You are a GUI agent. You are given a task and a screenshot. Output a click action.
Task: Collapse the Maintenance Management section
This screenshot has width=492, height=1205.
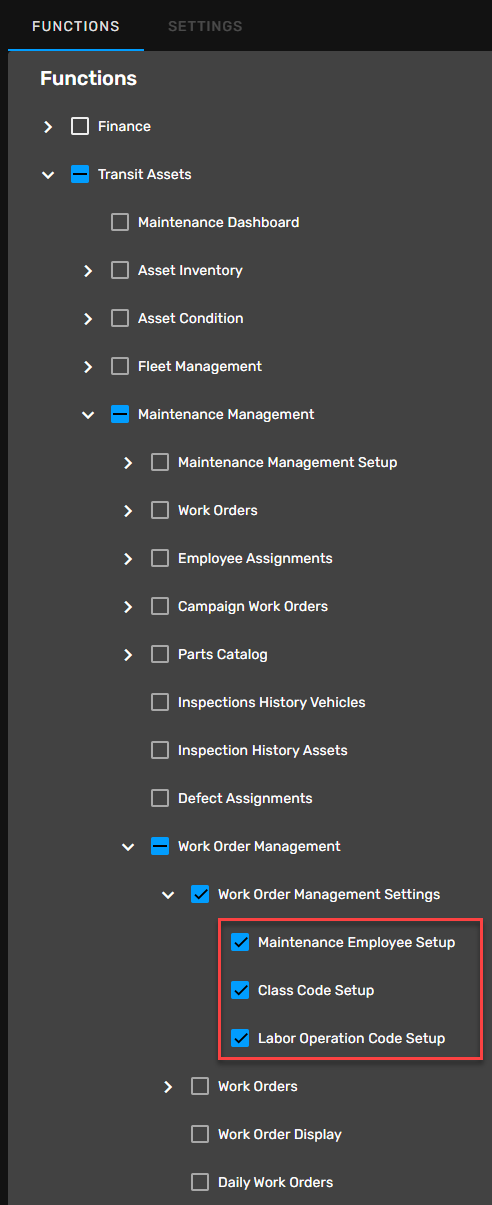click(x=88, y=415)
